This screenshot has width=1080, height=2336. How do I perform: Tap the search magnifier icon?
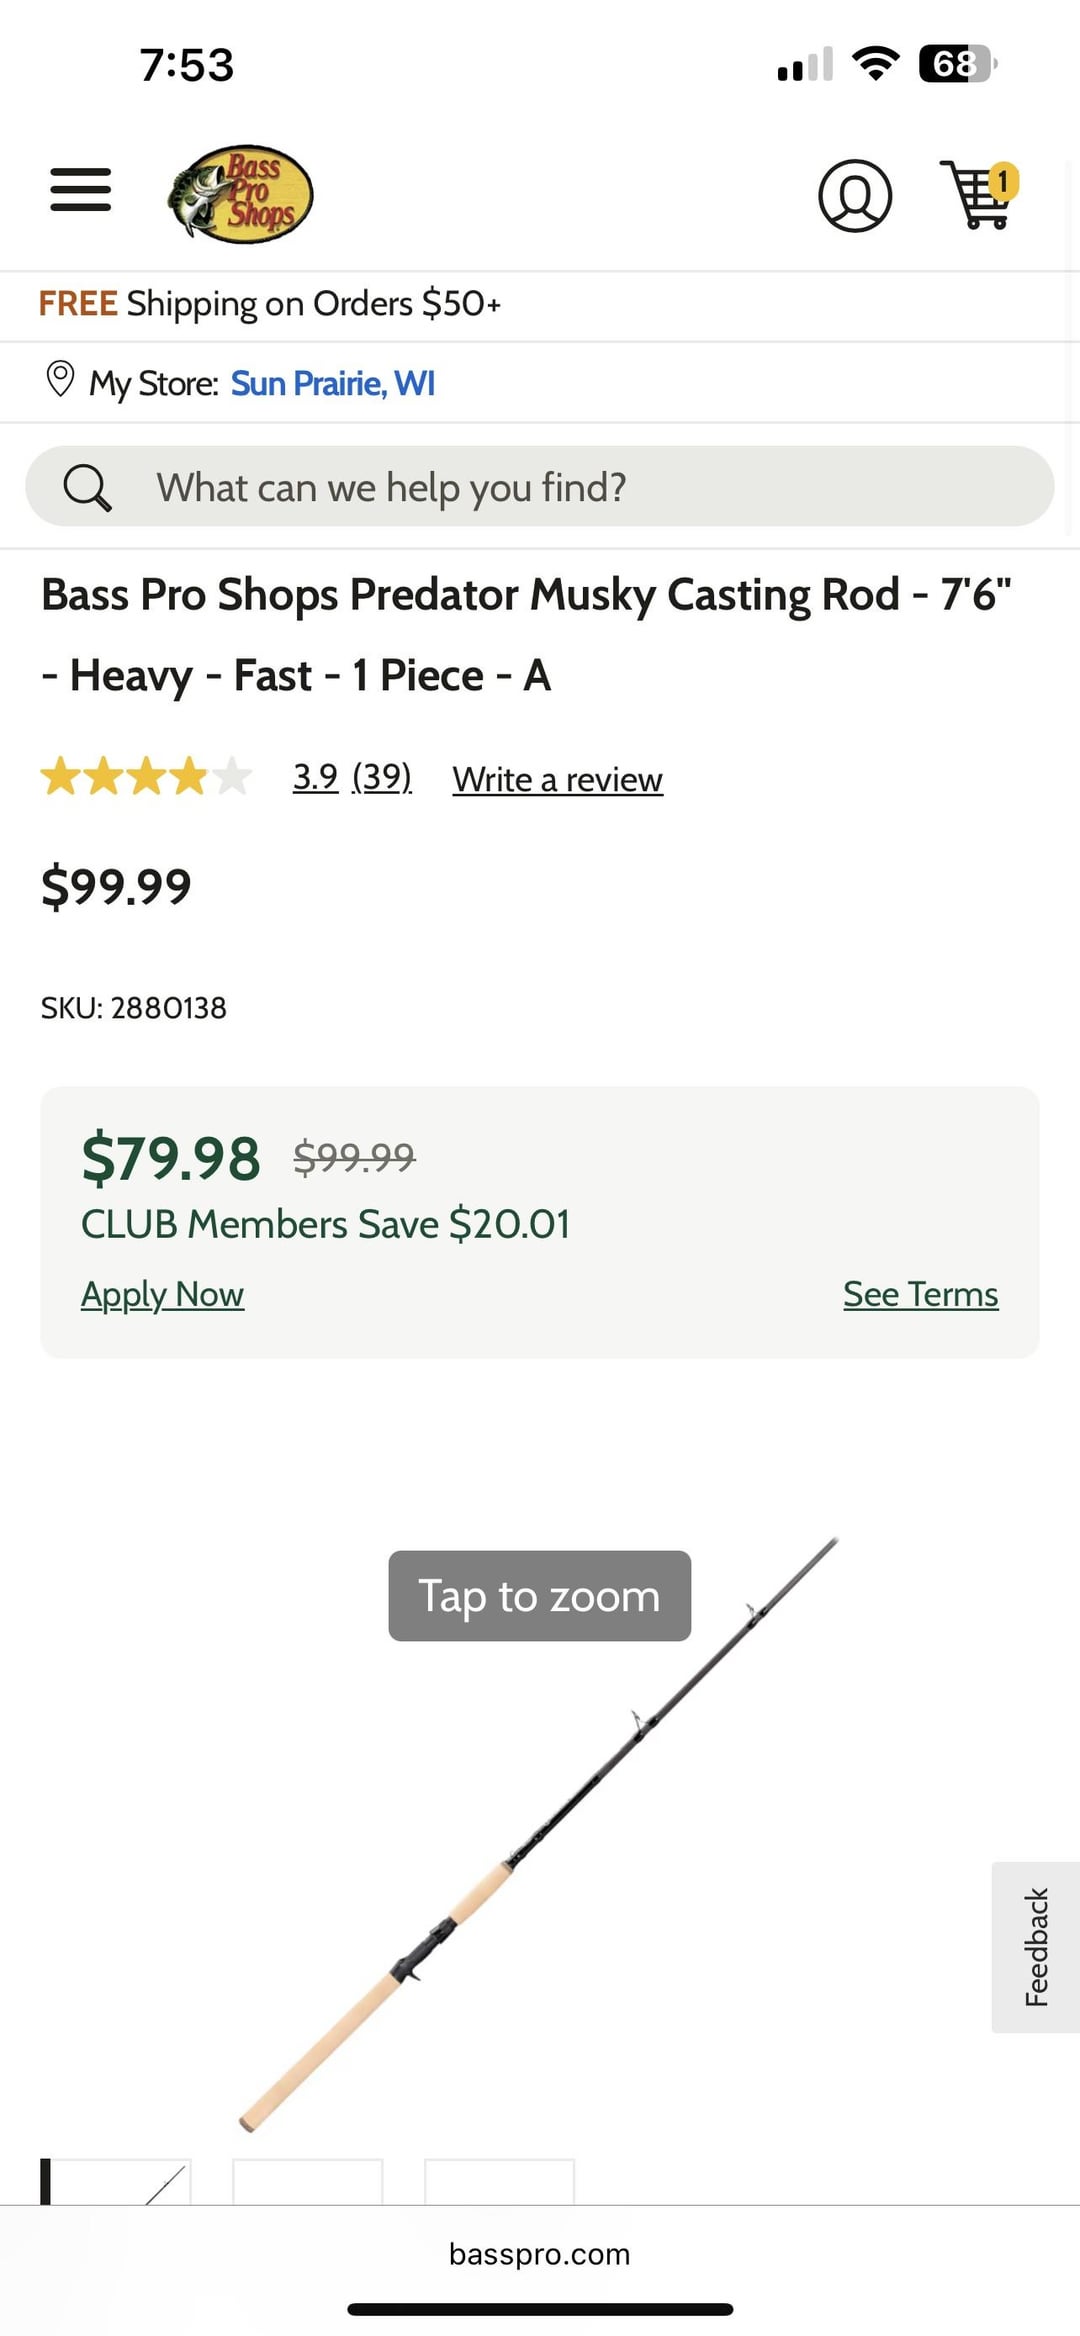(87, 488)
